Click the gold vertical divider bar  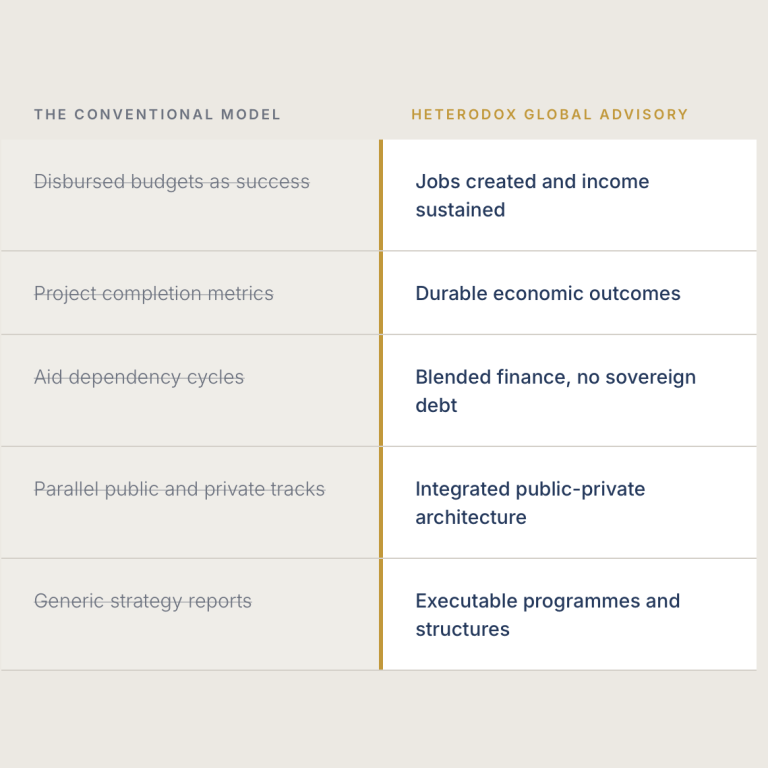point(381,405)
